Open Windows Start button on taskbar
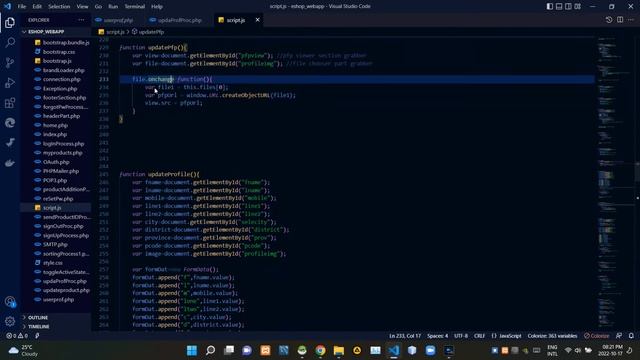The image size is (640, 360). click(x=192, y=351)
